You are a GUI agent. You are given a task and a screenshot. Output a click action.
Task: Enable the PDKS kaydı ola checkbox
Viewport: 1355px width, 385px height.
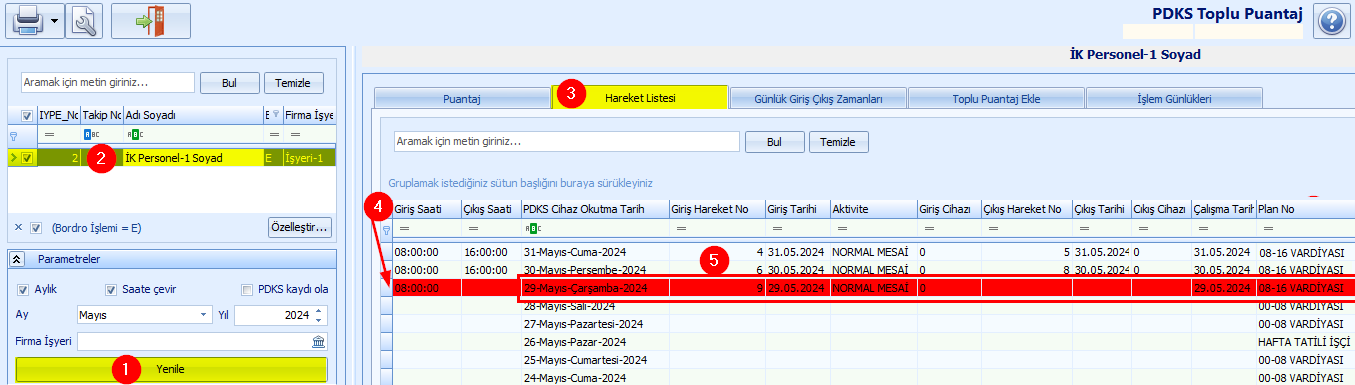pyautogui.click(x=248, y=290)
